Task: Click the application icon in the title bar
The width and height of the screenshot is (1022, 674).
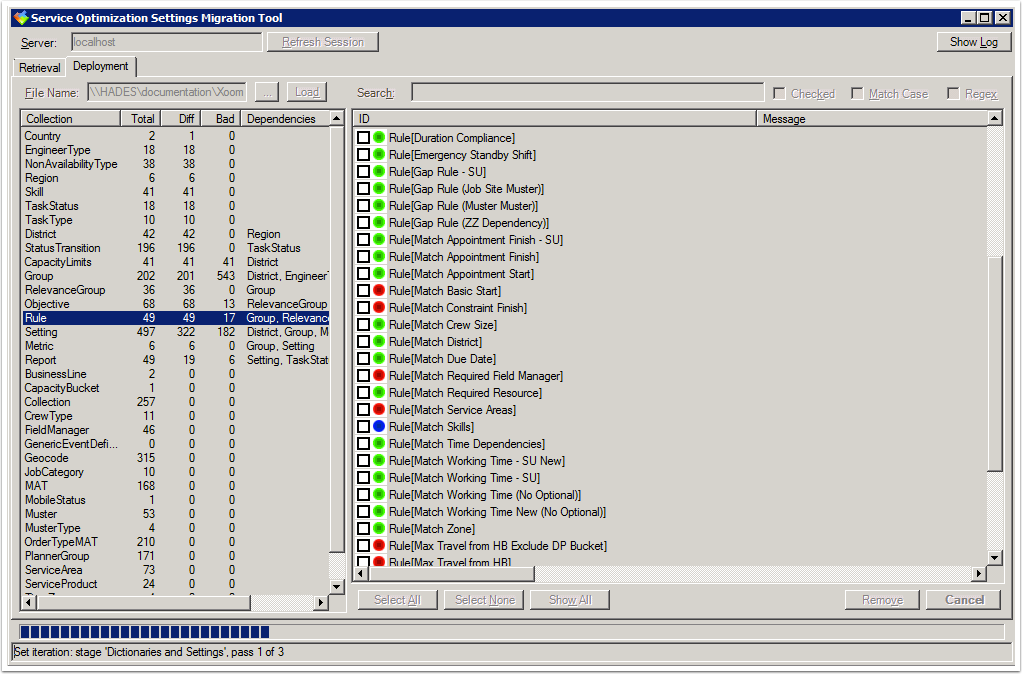Action: click(x=19, y=18)
